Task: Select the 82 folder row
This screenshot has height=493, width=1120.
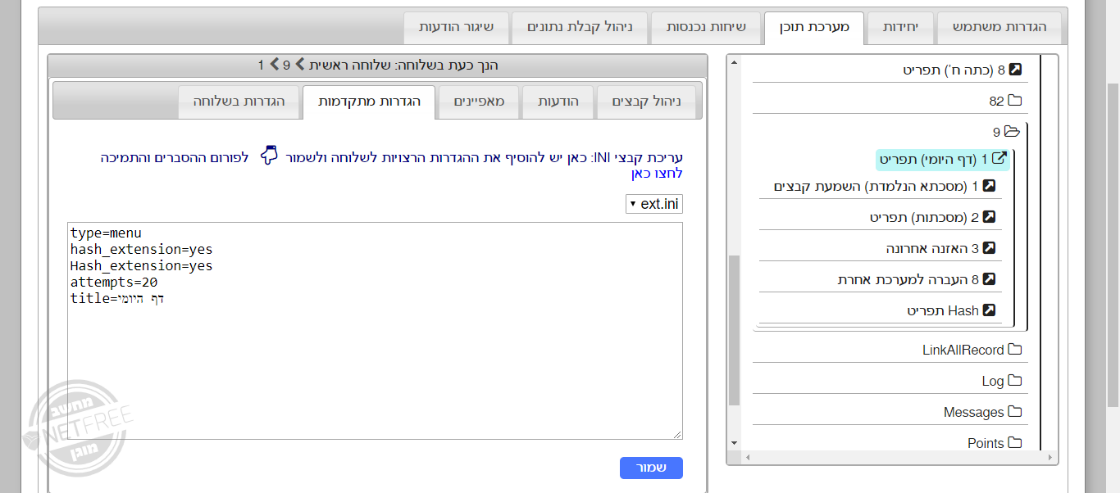Action: click(x=1005, y=101)
